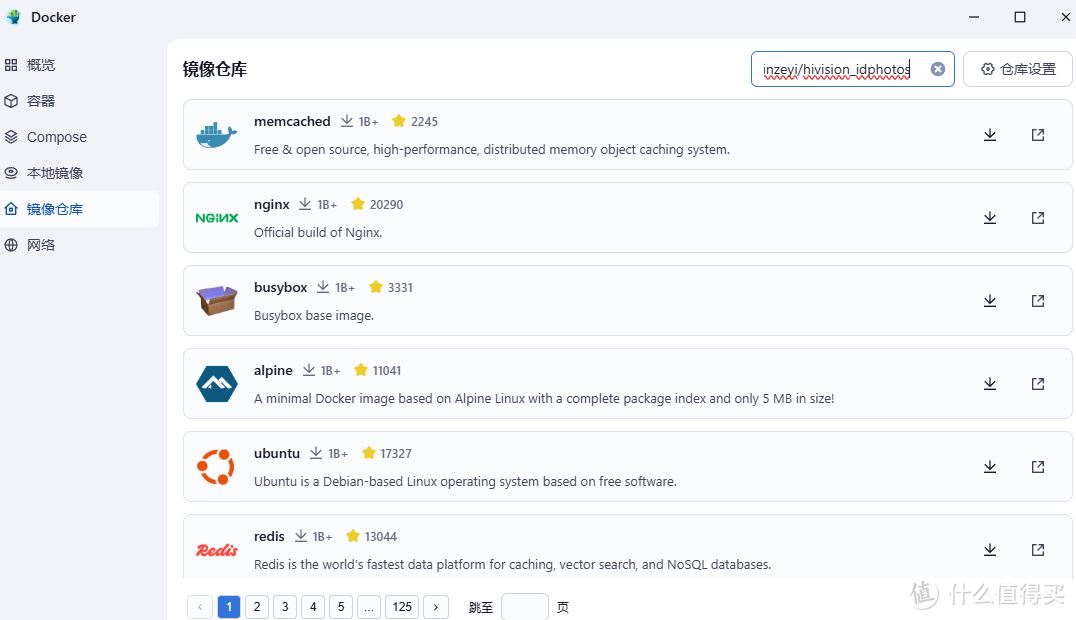
Task: Select page 1 in pagination
Action: click(x=229, y=607)
